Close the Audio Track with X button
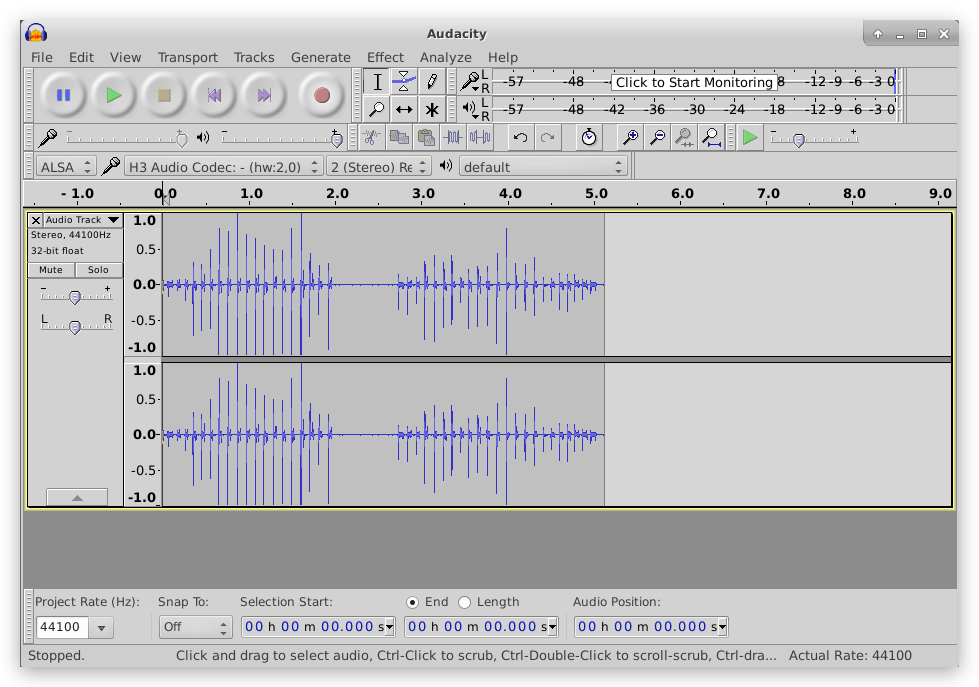The height and width of the screenshot is (687, 979). (x=36, y=220)
